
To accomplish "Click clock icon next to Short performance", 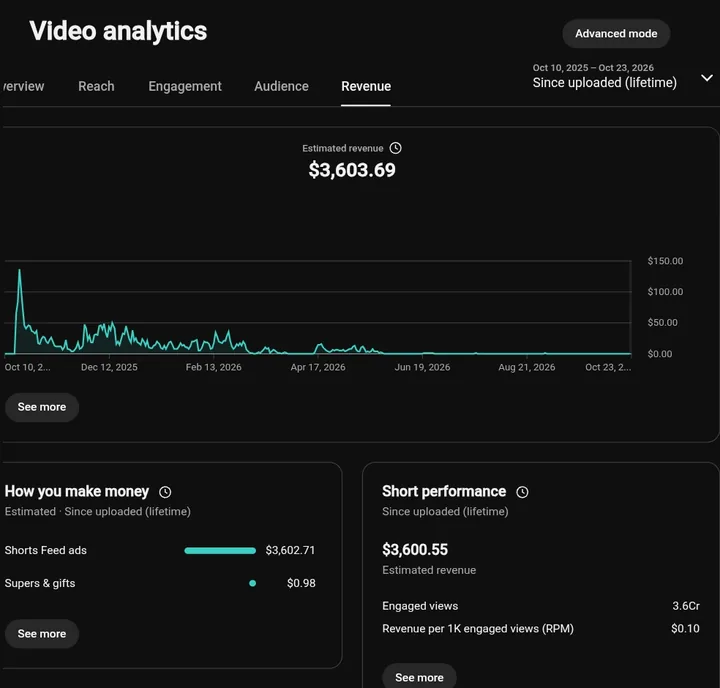I will pyautogui.click(x=522, y=492).
